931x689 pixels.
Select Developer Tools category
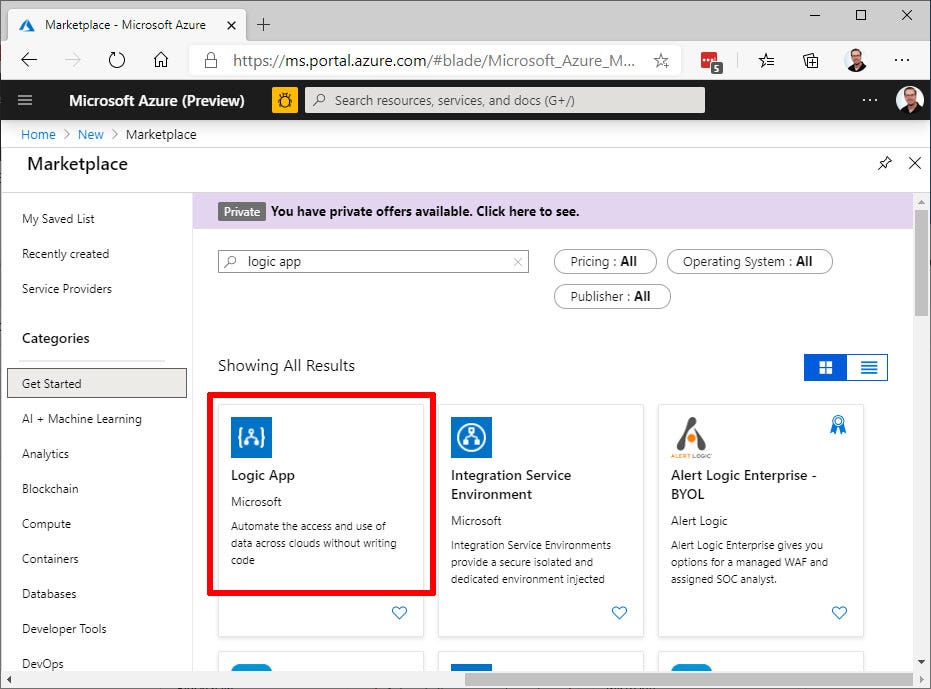coord(64,629)
